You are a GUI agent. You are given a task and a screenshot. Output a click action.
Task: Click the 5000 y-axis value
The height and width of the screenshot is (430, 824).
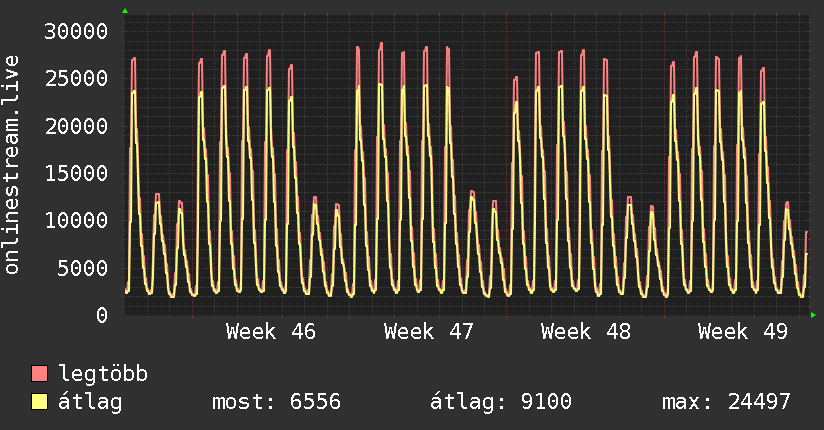pyautogui.click(x=84, y=268)
